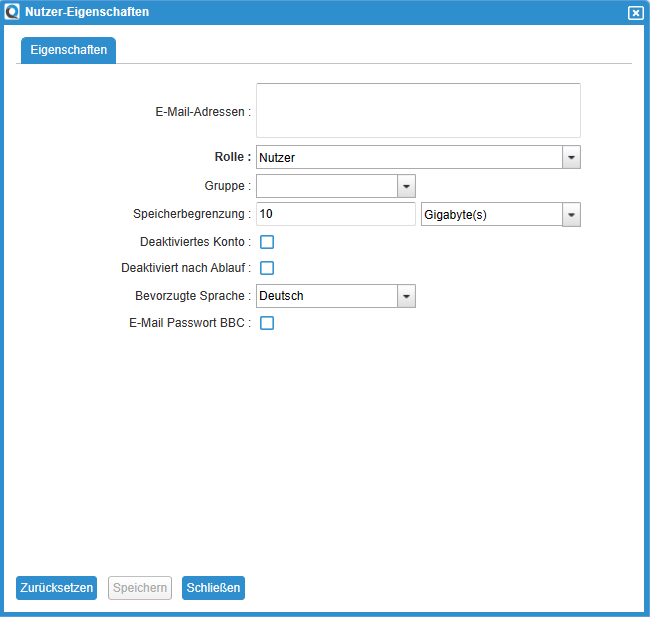Click the Rolle label

coord(233,157)
